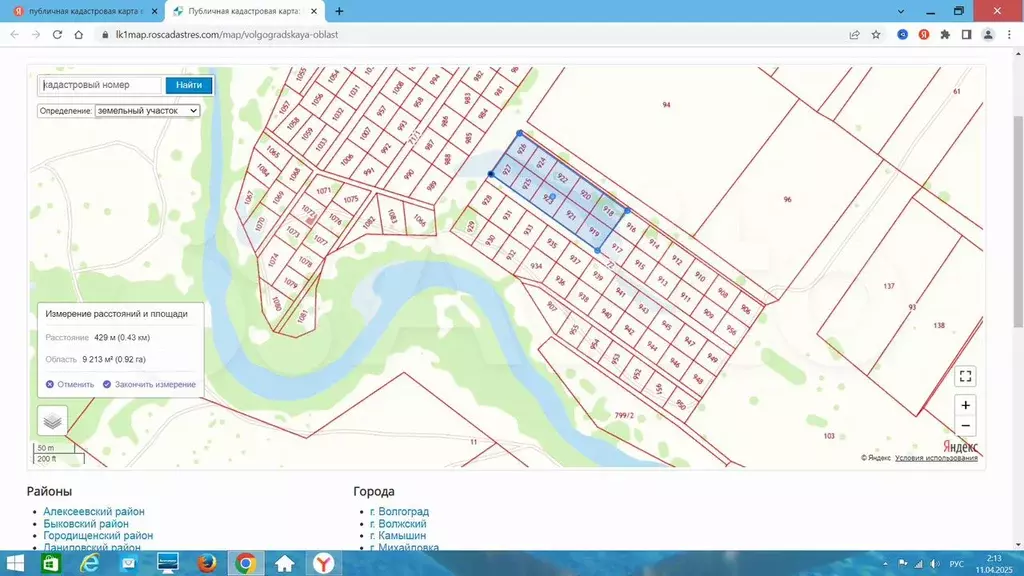This screenshot has height=576, width=1024.
Task: Zoom out on the map
Action: [x=965, y=426]
